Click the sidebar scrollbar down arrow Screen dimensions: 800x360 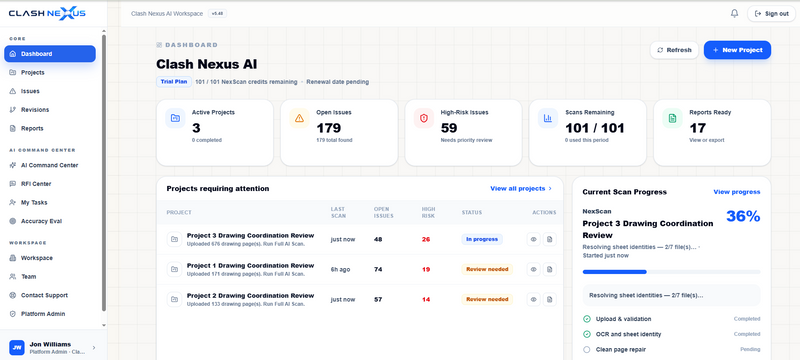pos(104,325)
